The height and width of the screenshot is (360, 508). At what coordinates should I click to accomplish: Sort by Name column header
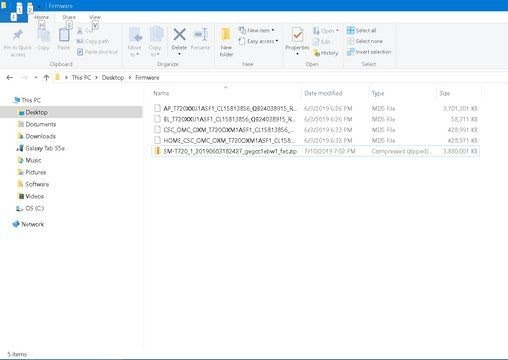(x=161, y=93)
